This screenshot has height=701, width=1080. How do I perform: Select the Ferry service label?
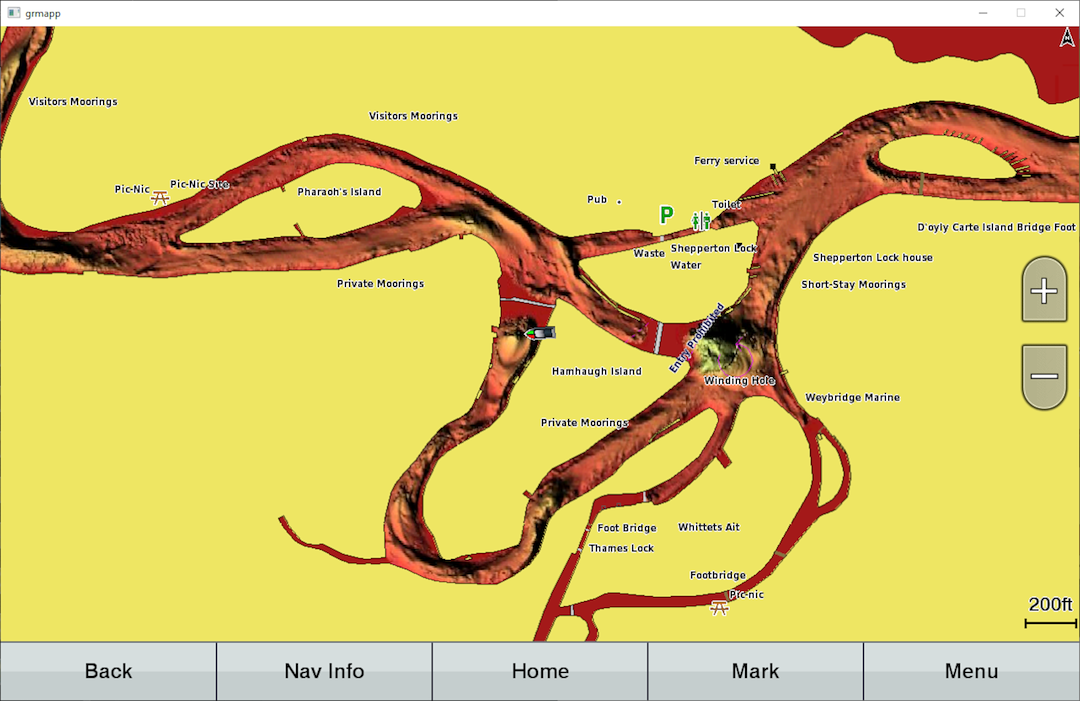726,161
